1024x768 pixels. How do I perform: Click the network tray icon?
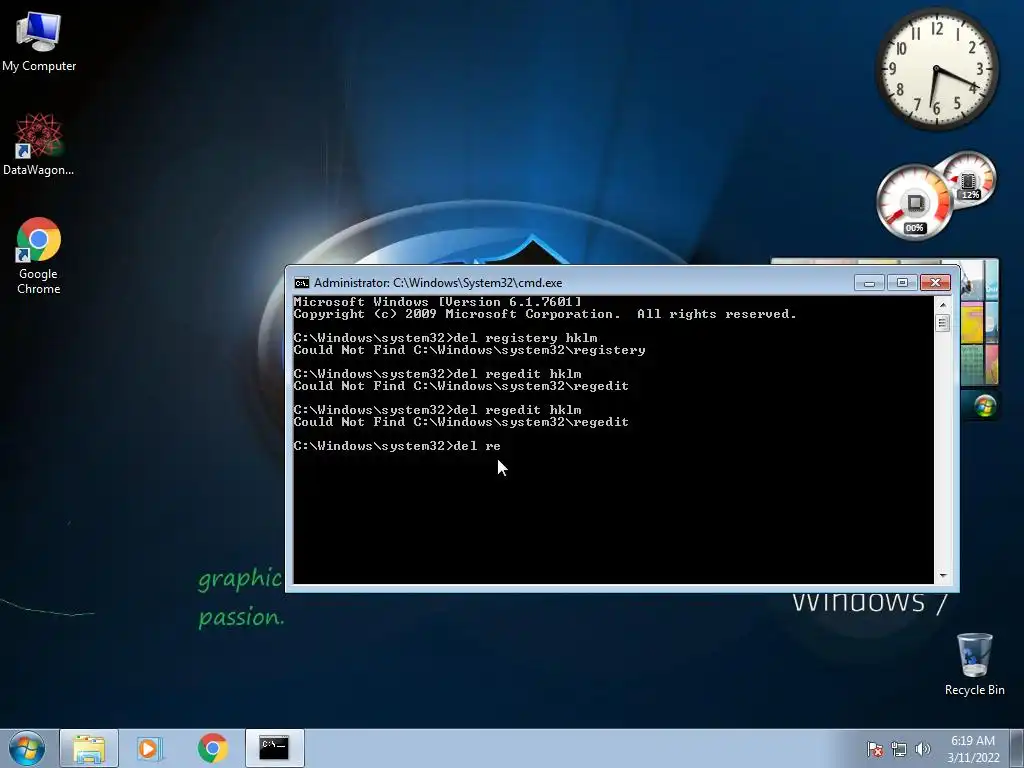click(899, 749)
